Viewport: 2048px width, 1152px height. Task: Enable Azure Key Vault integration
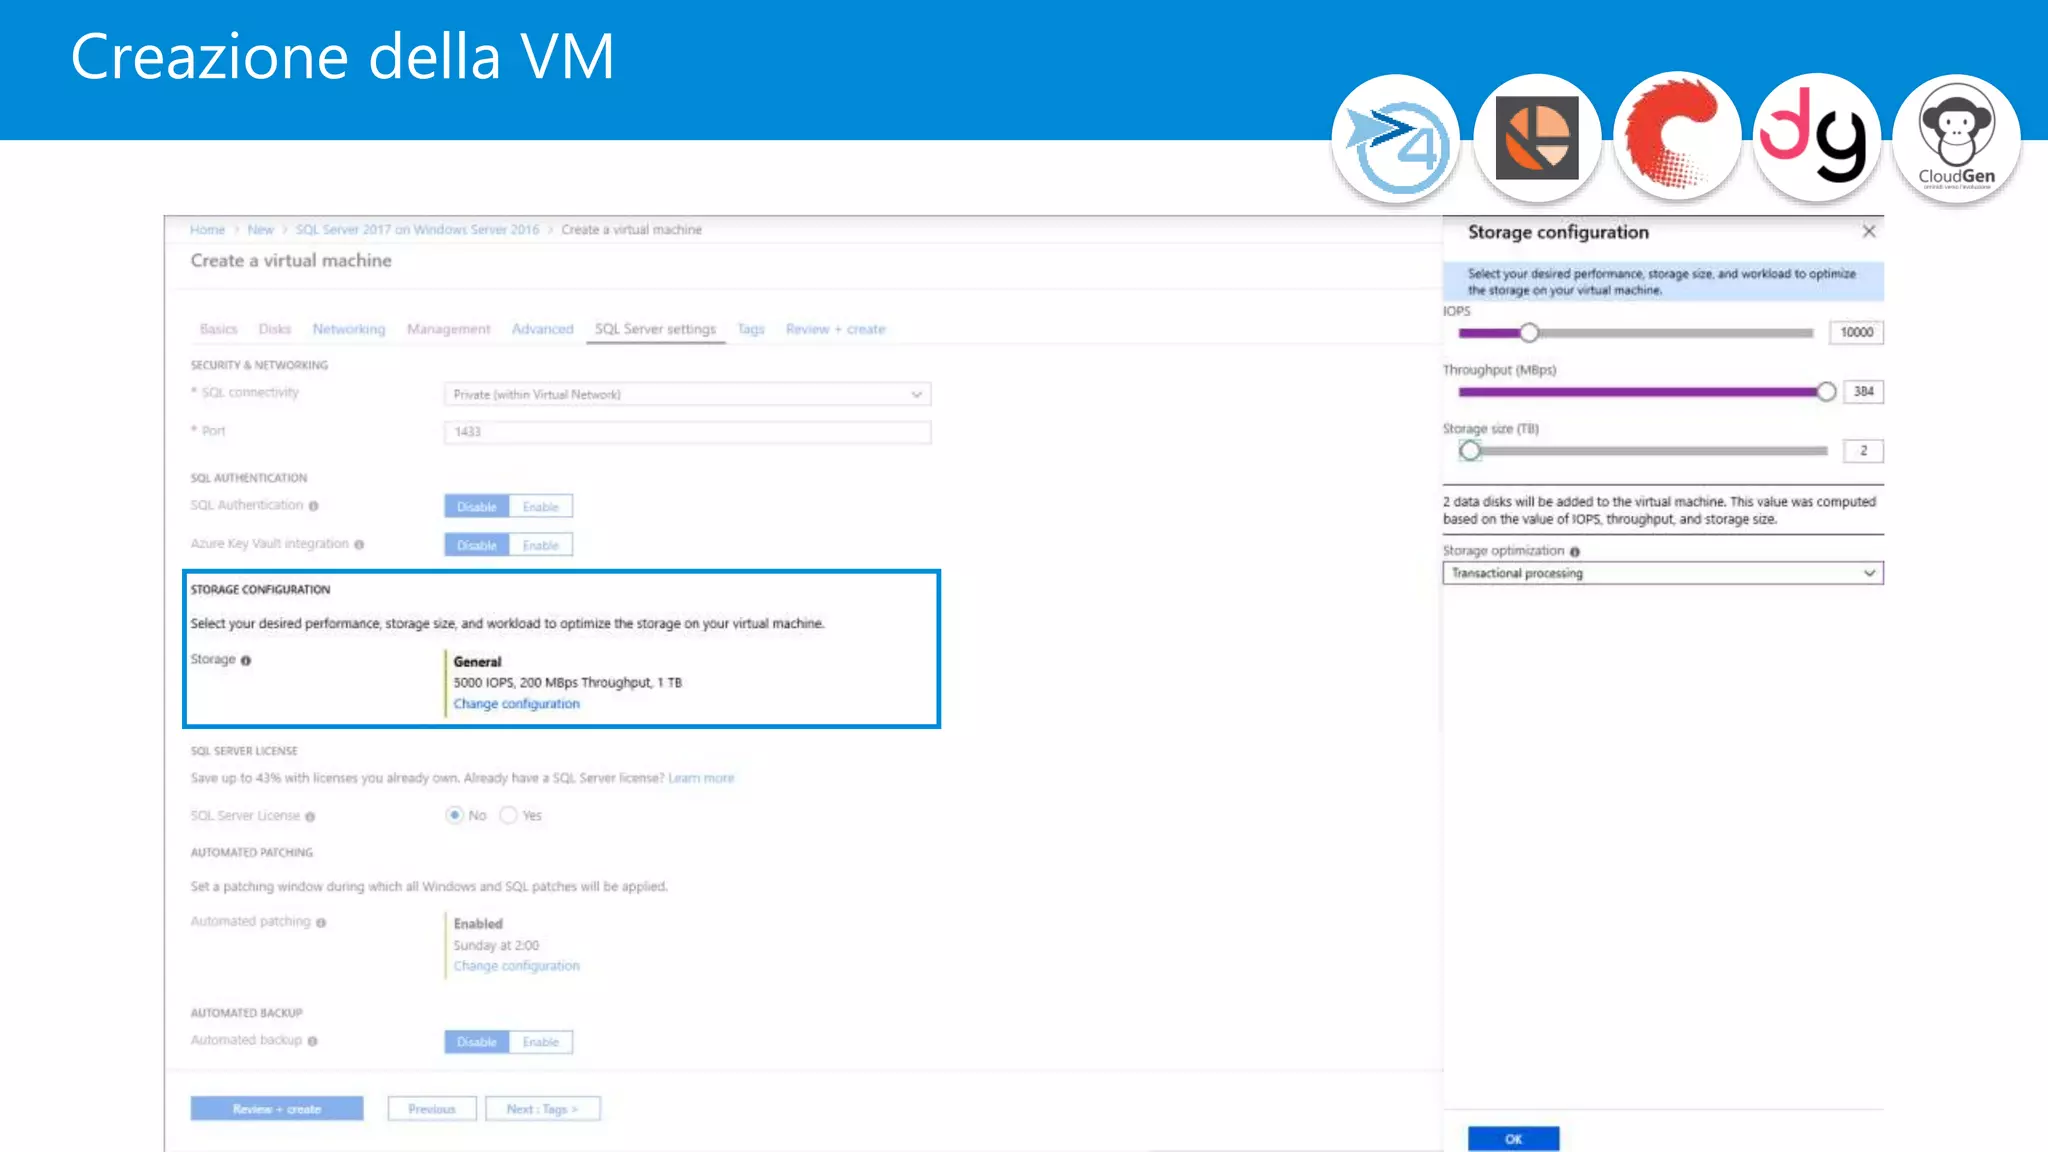[540, 545]
